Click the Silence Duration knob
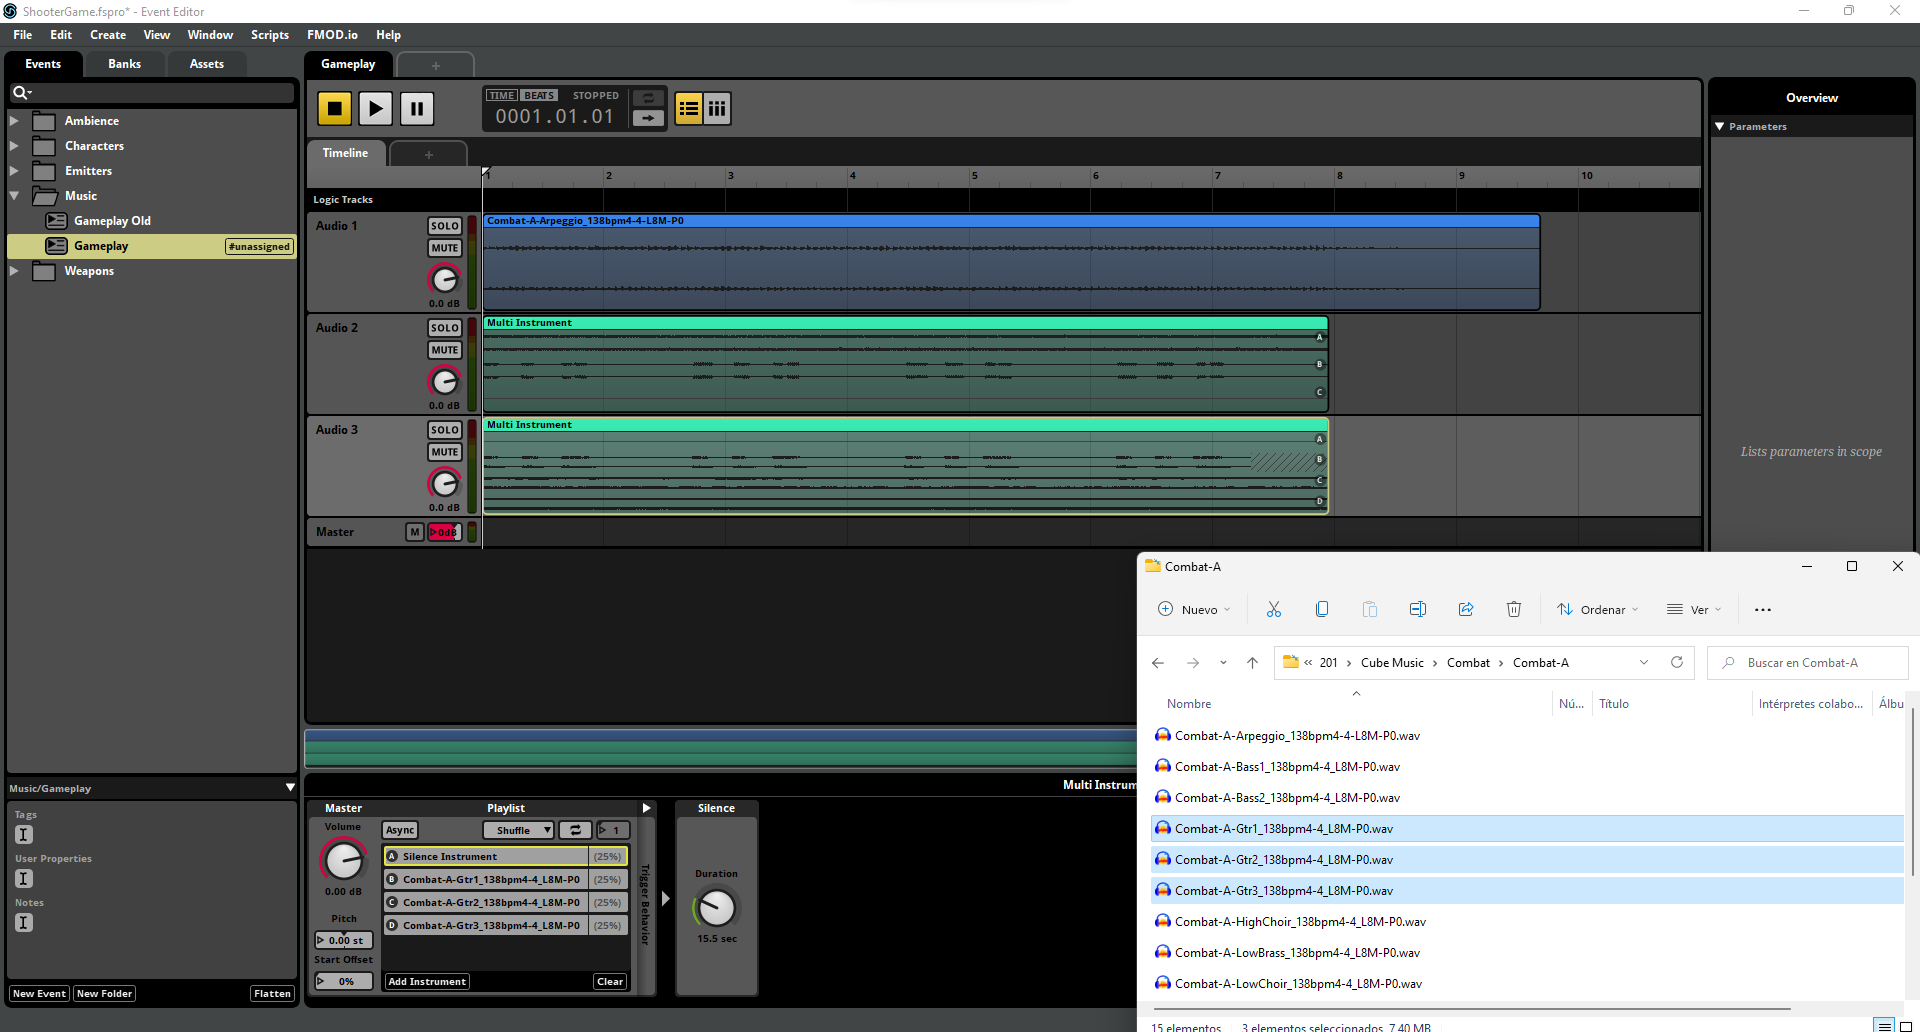The width and height of the screenshot is (1920, 1032). [716, 908]
